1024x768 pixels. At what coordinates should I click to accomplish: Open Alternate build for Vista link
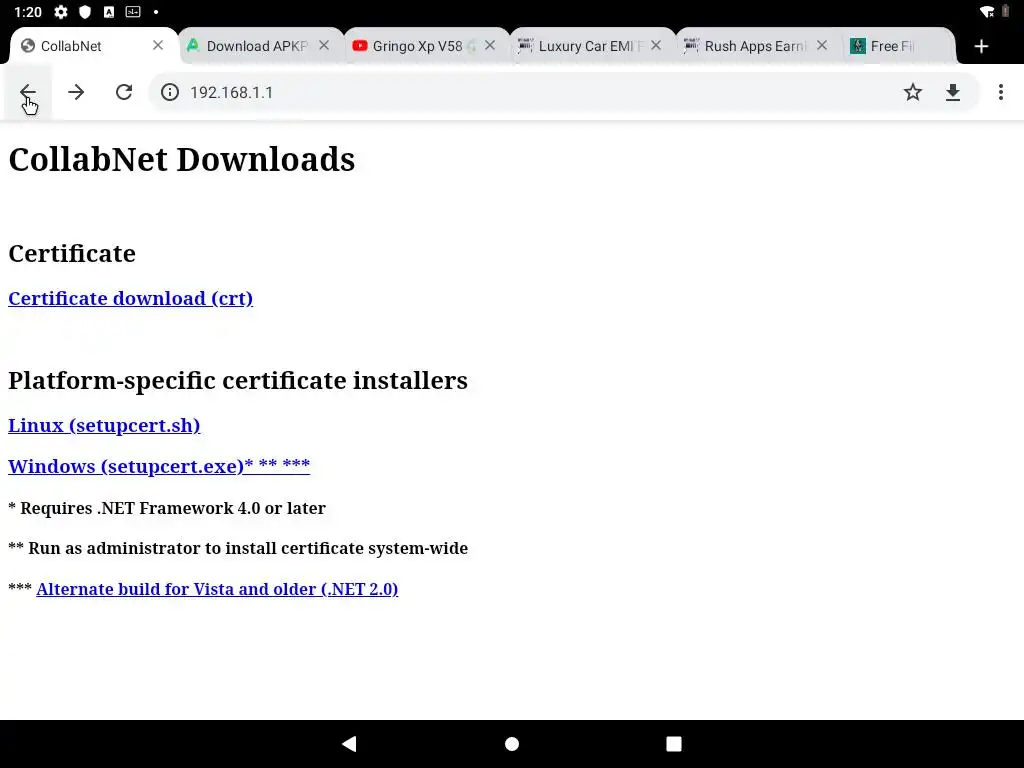coord(217,589)
